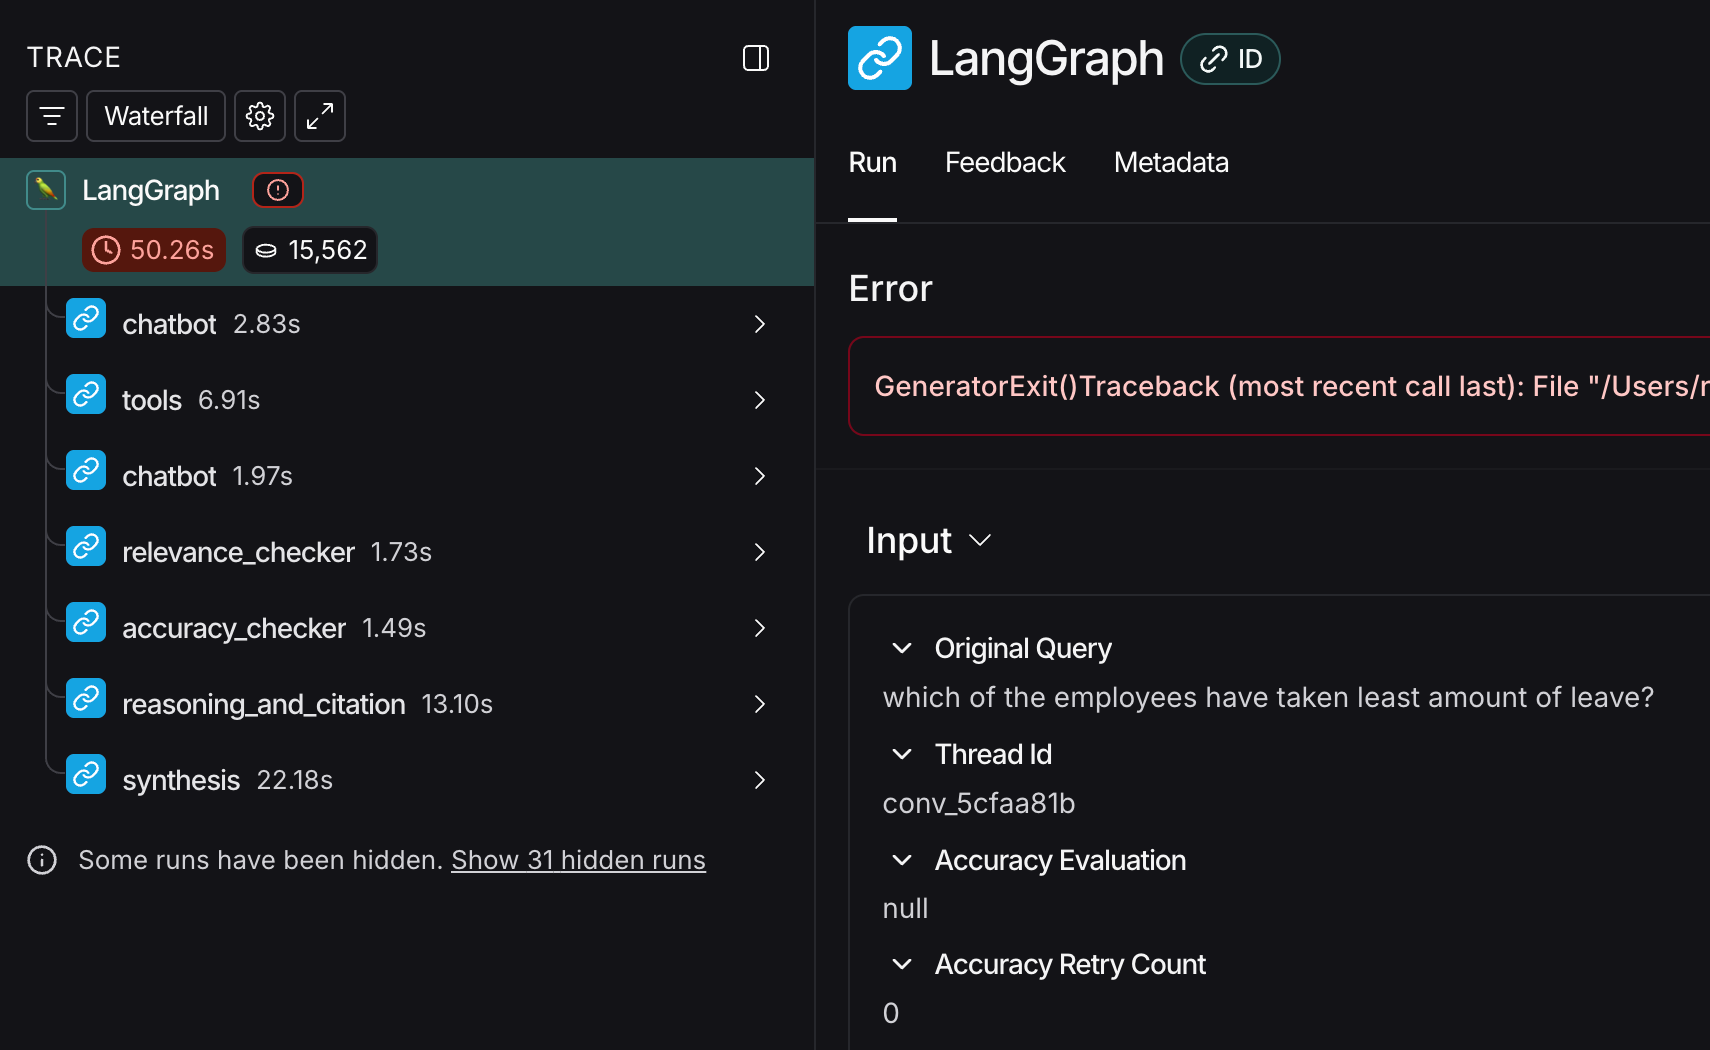The height and width of the screenshot is (1050, 1710).
Task: Click chain icon of tools run
Action: tap(86, 395)
